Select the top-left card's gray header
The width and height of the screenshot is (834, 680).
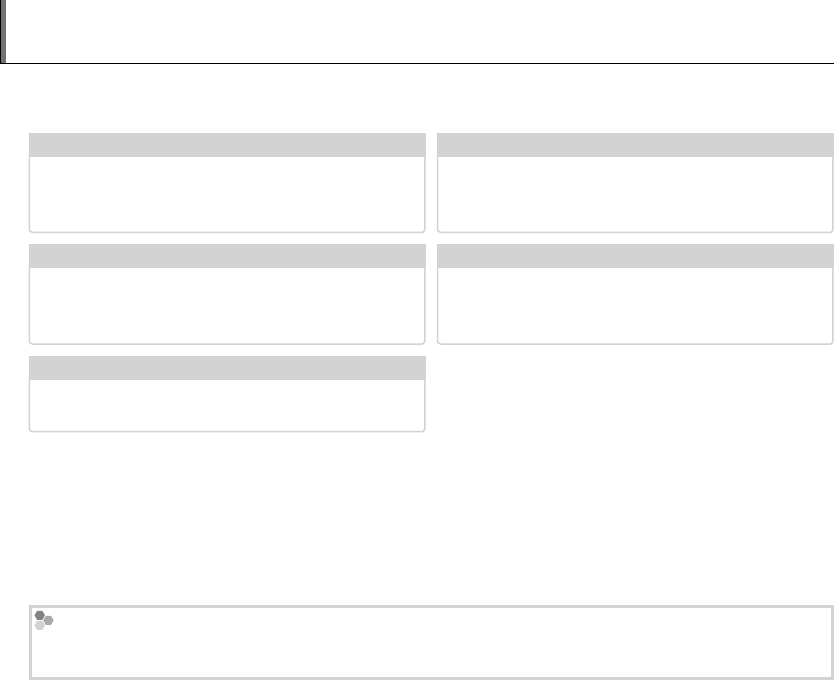(x=227, y=144)
